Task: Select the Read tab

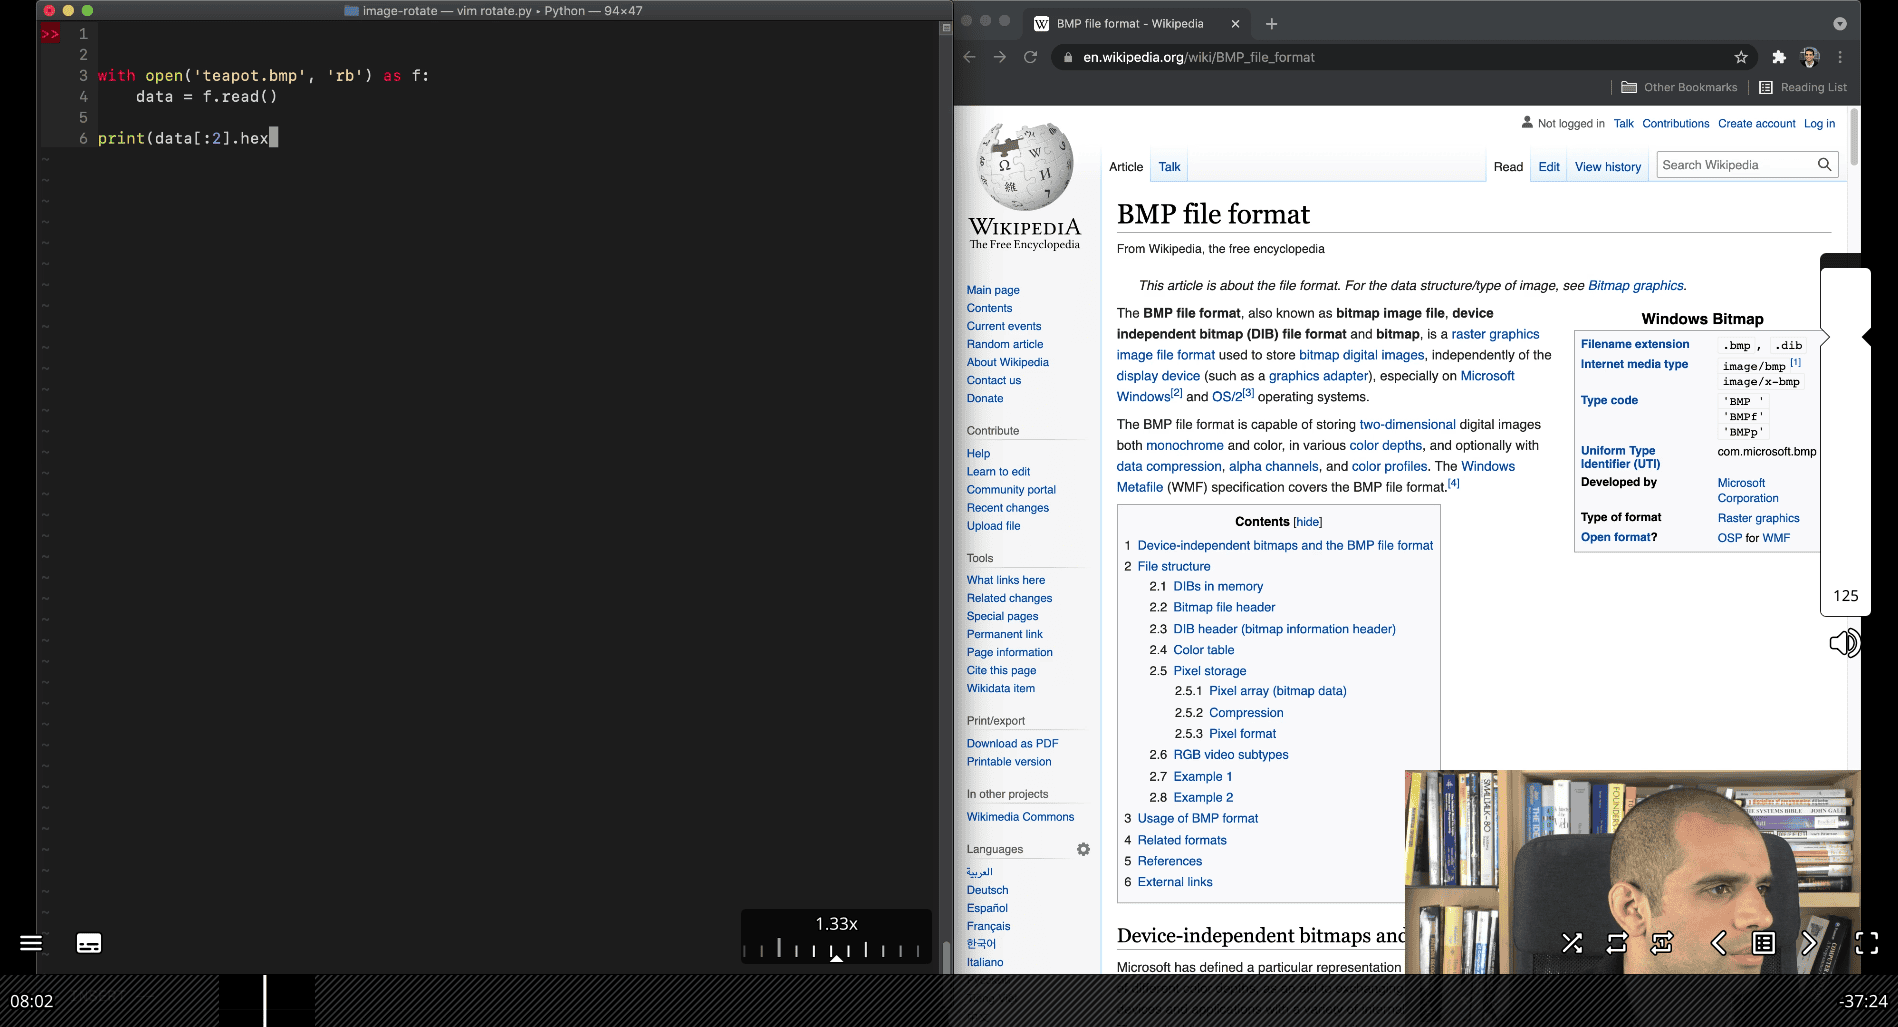Action: coord(1508,167)
